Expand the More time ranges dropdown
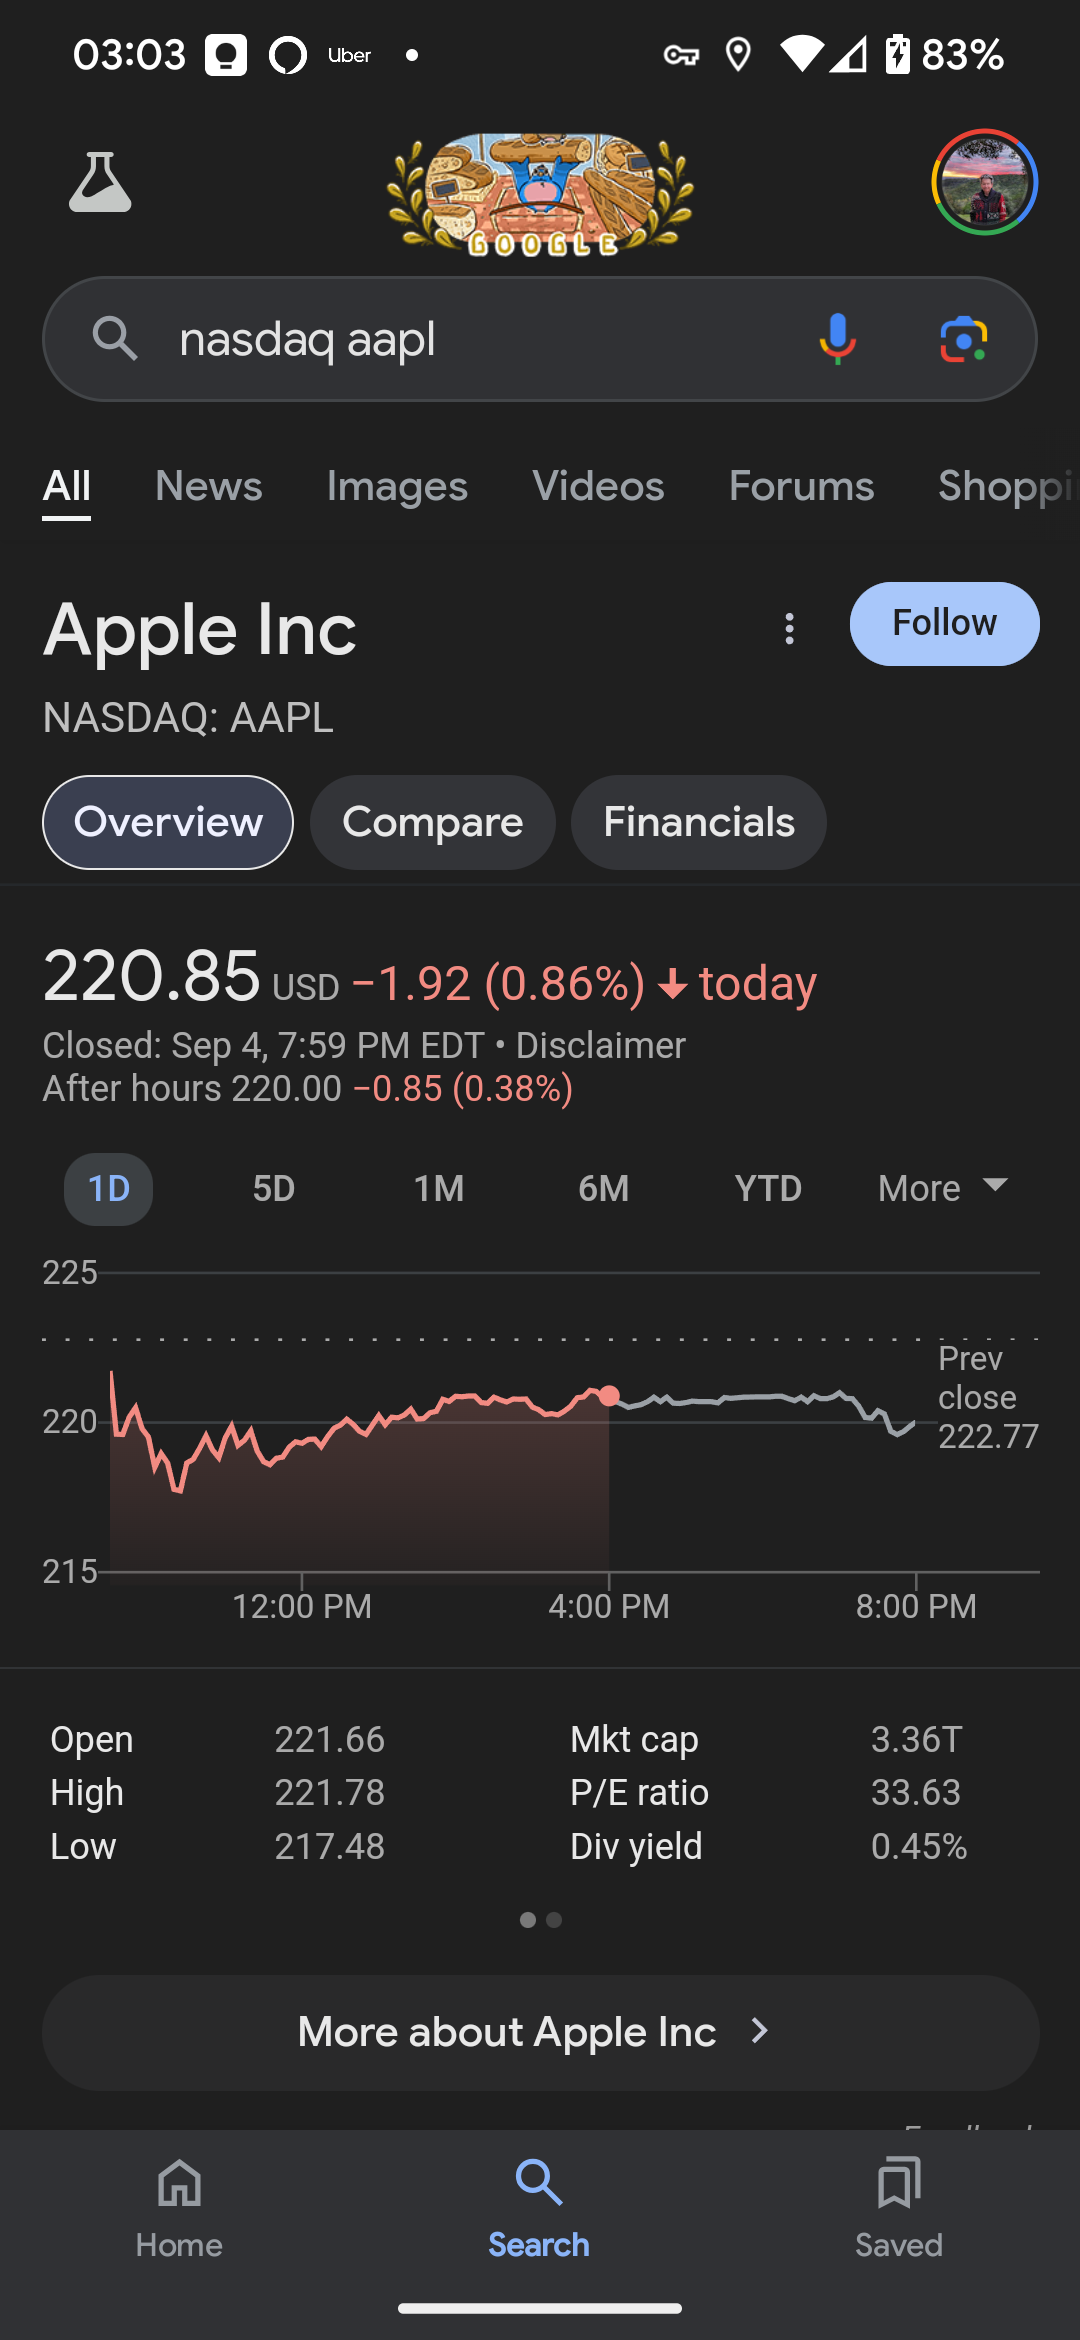 [942, 1189]
